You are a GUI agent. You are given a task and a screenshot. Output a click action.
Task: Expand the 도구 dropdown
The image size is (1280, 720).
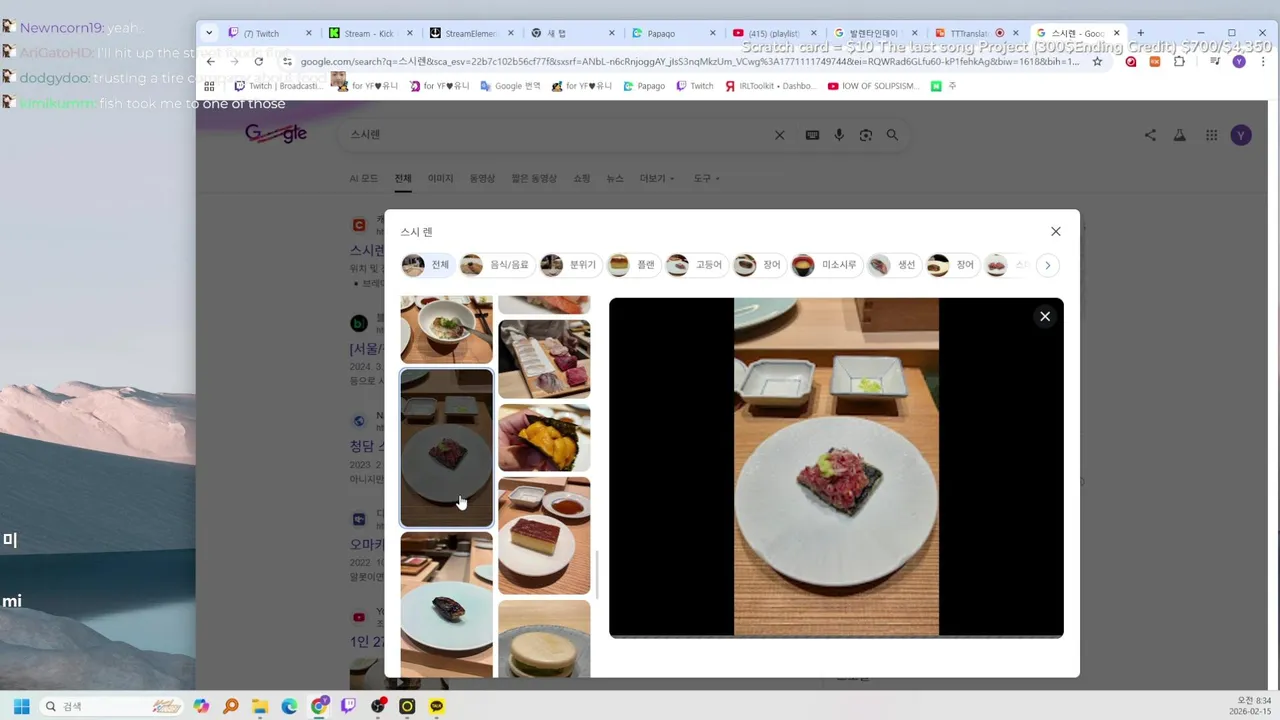click(x=706, y=178)
